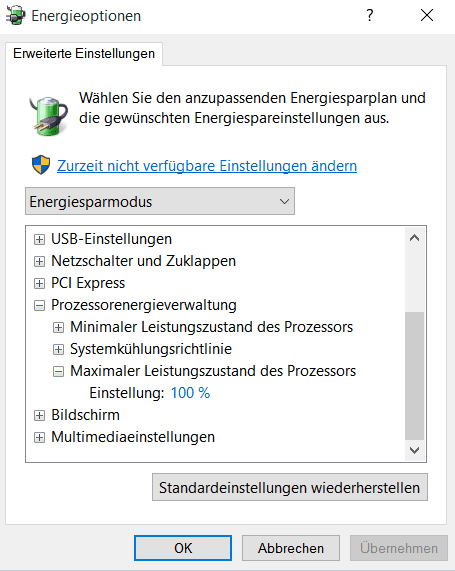Click the settings list scrollbar down arrow
The height and width of the screenshot is (571, 455).
click(x=414, y=450)
